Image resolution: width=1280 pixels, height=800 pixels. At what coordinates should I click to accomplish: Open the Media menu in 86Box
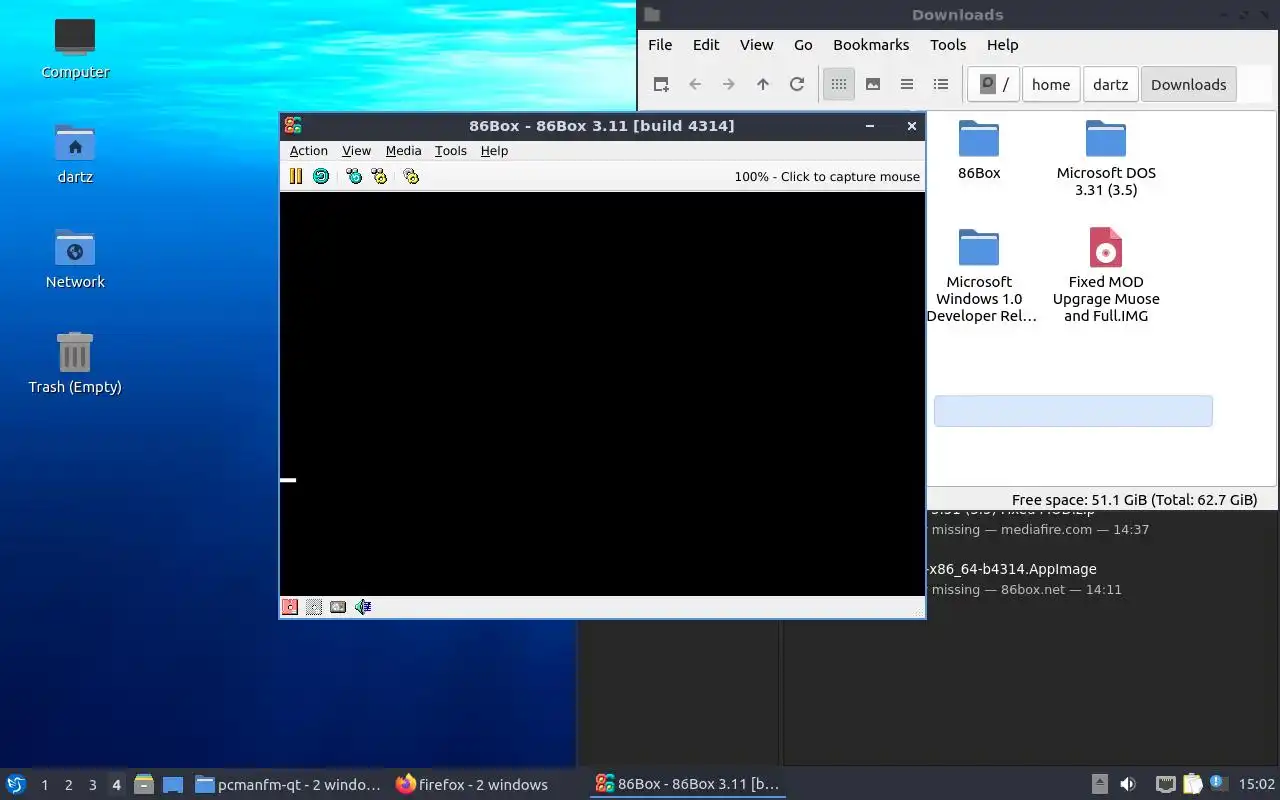coord(403,151)
